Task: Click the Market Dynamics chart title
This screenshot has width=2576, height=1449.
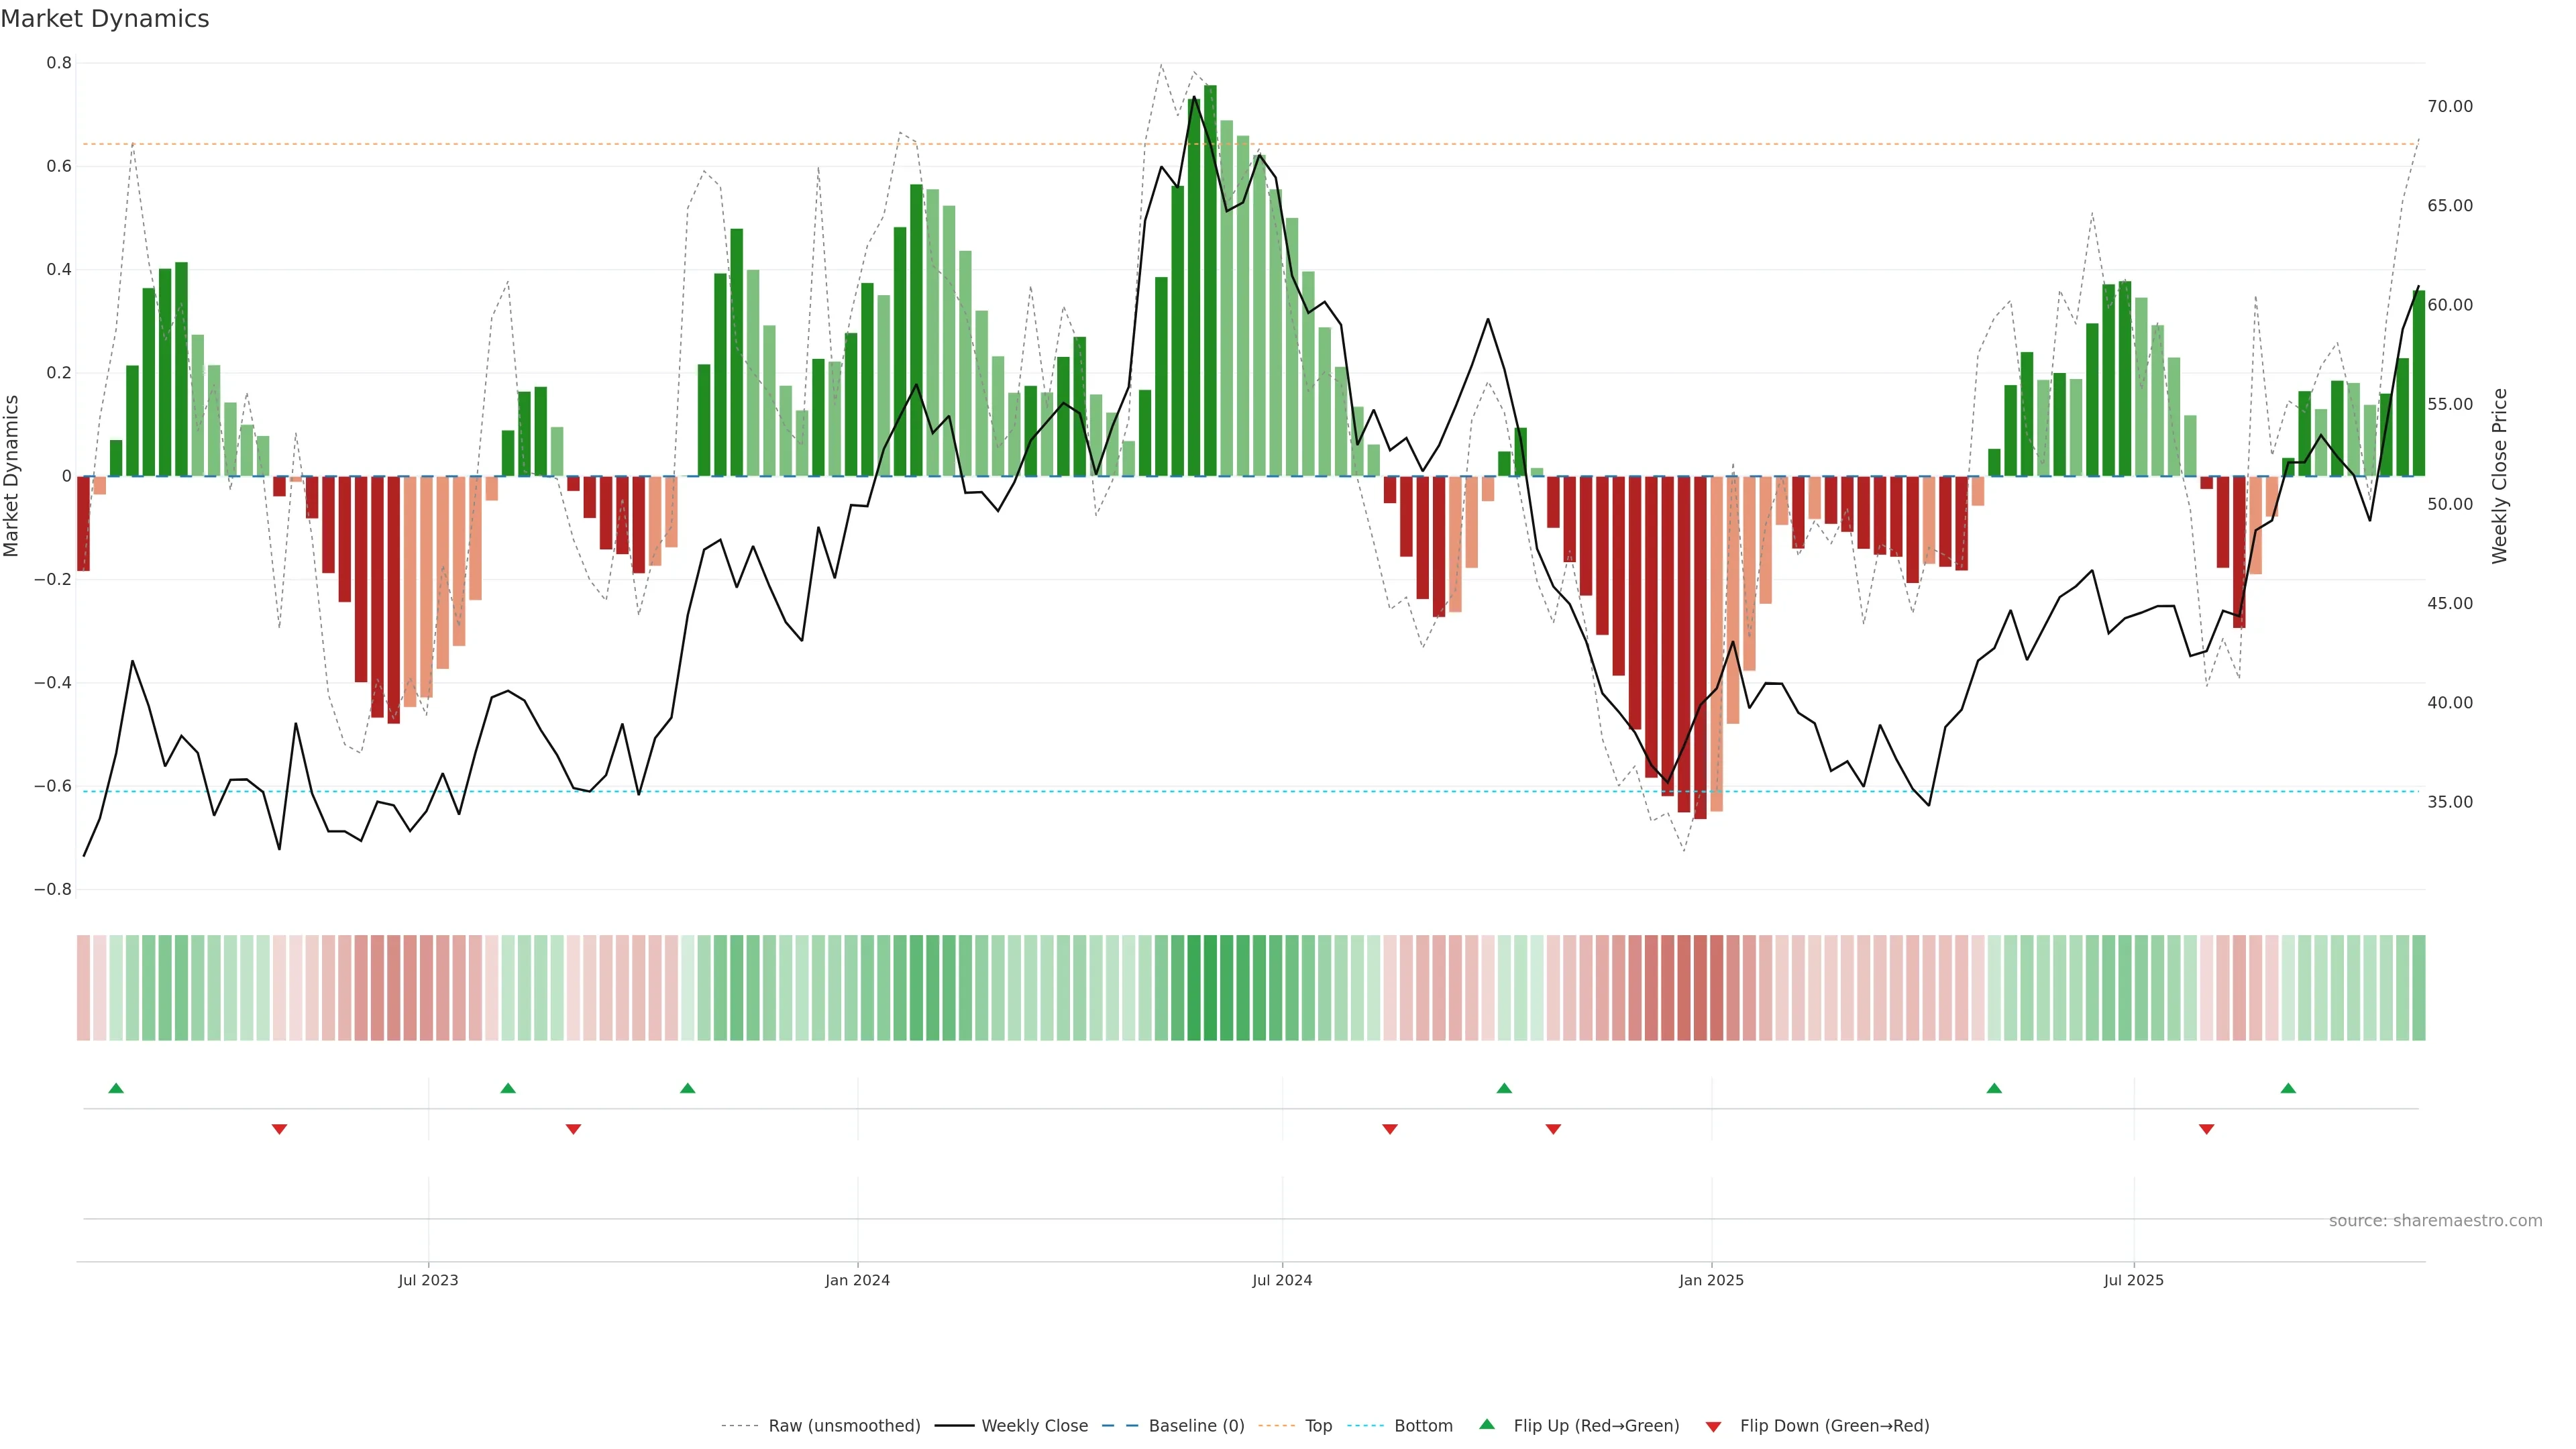Action: [x=105, y=19]
